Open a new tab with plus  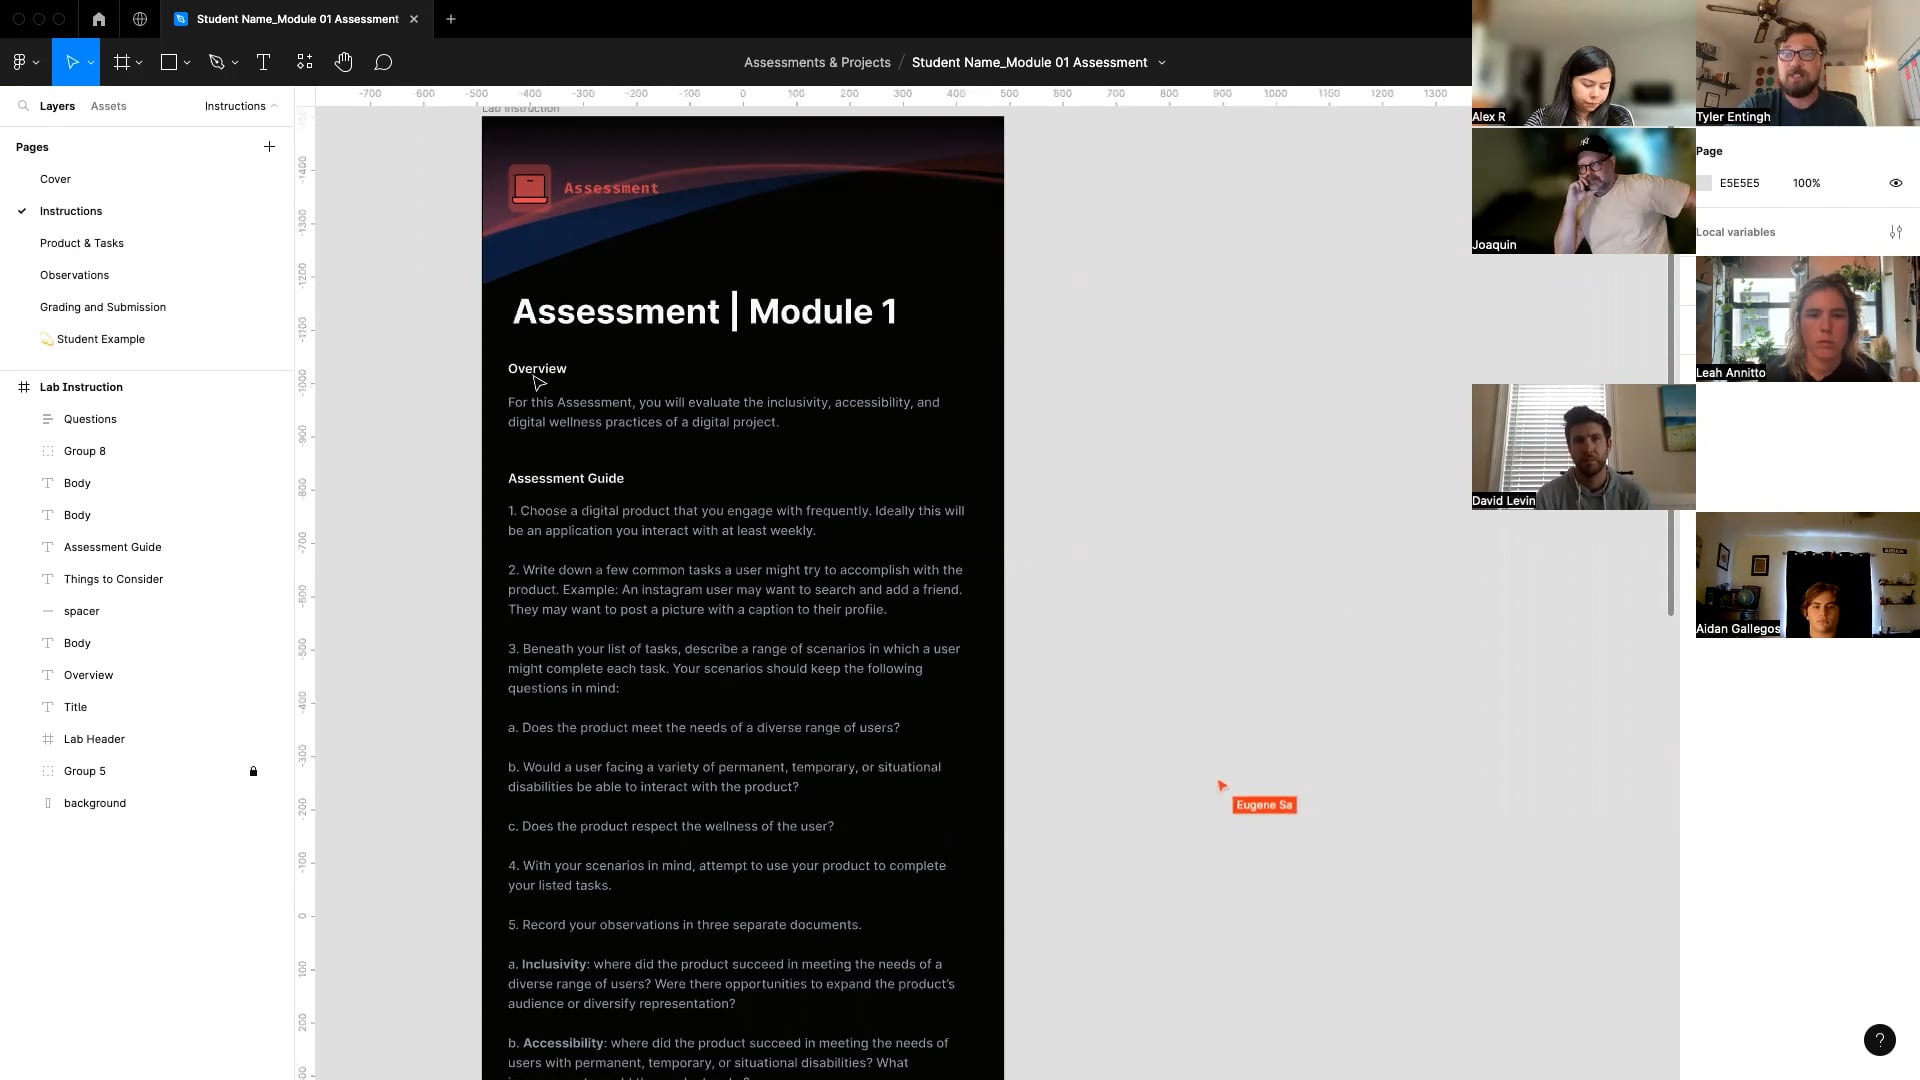pyautogui.click(x=451, y=19)
